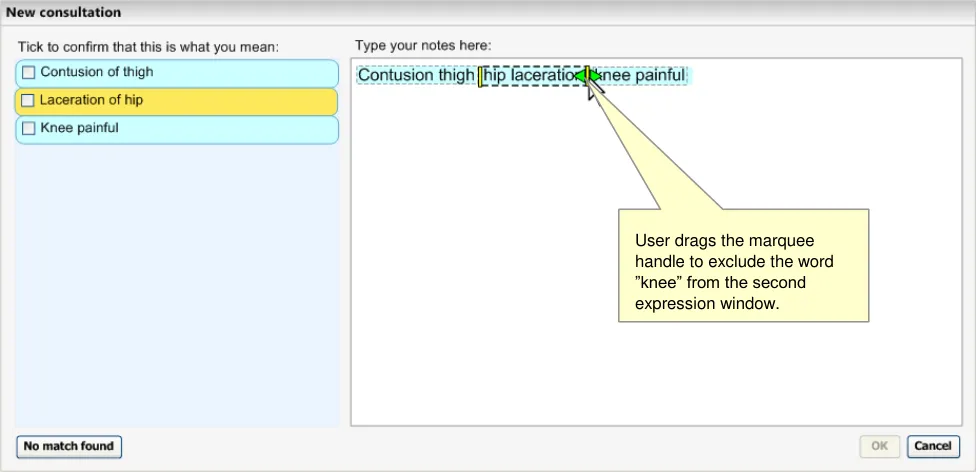
Task: Tick the Knee painful checkbox
Action: [x=28, y=129]
